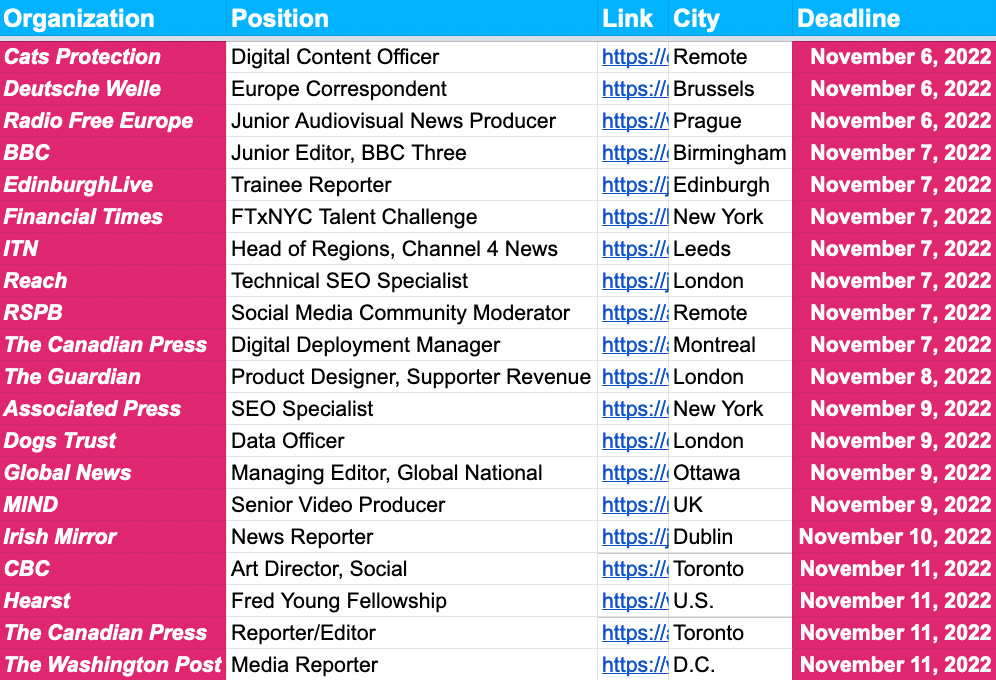Select the BBC organization cell

point(113,153)
